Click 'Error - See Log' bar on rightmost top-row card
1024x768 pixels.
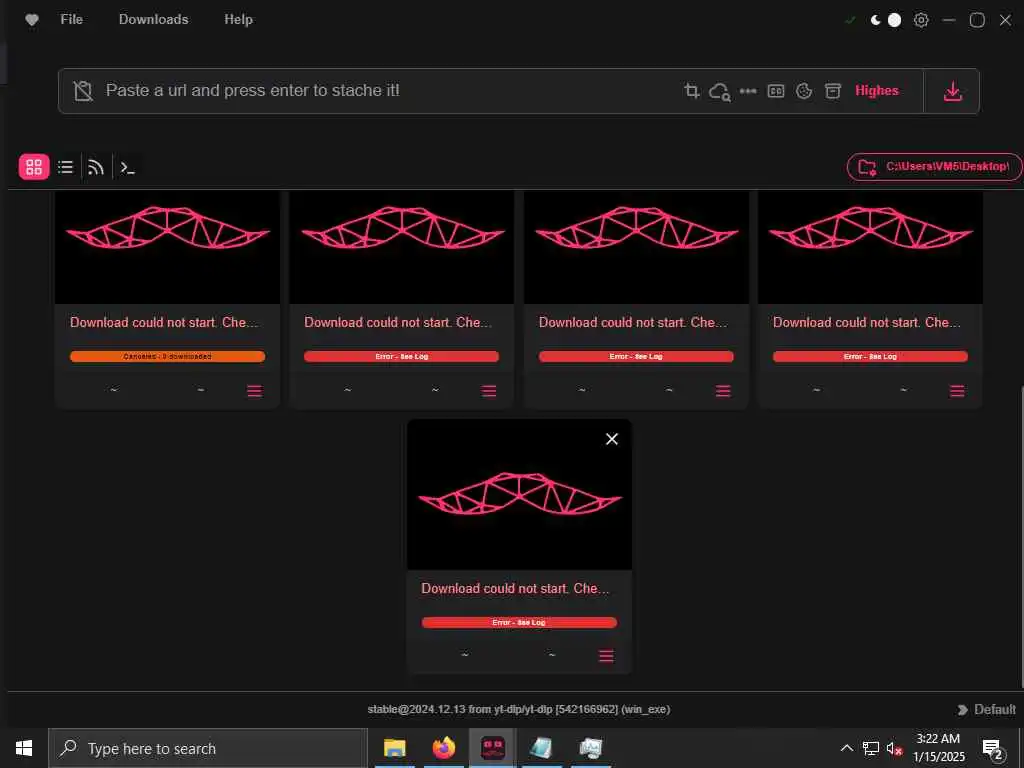click(871, 357)
